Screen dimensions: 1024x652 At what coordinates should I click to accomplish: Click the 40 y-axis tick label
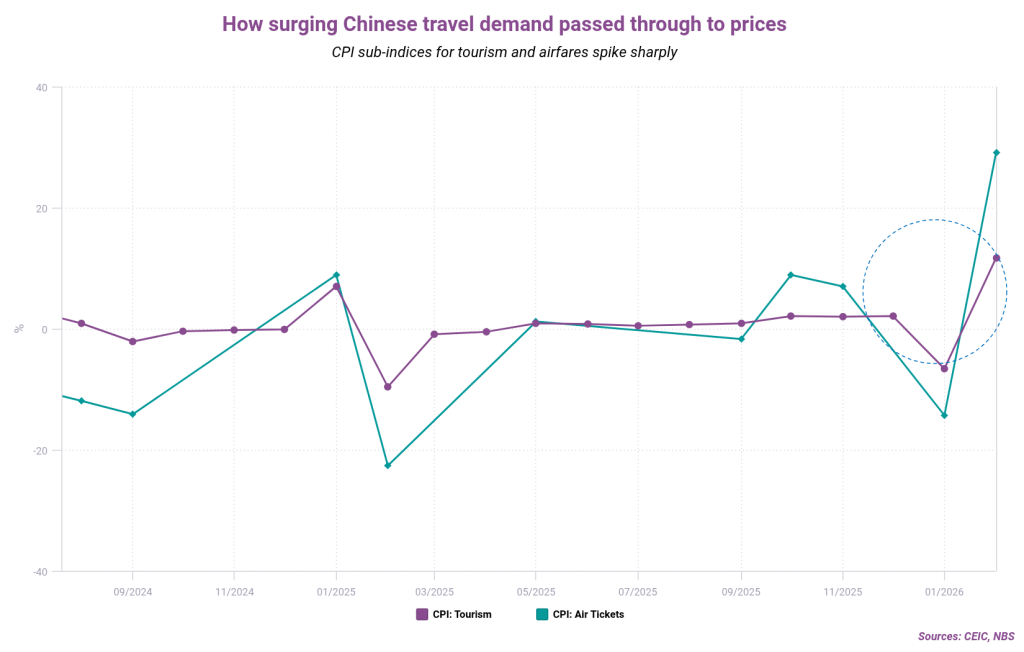pyautogui.click(x=42, y=88)
